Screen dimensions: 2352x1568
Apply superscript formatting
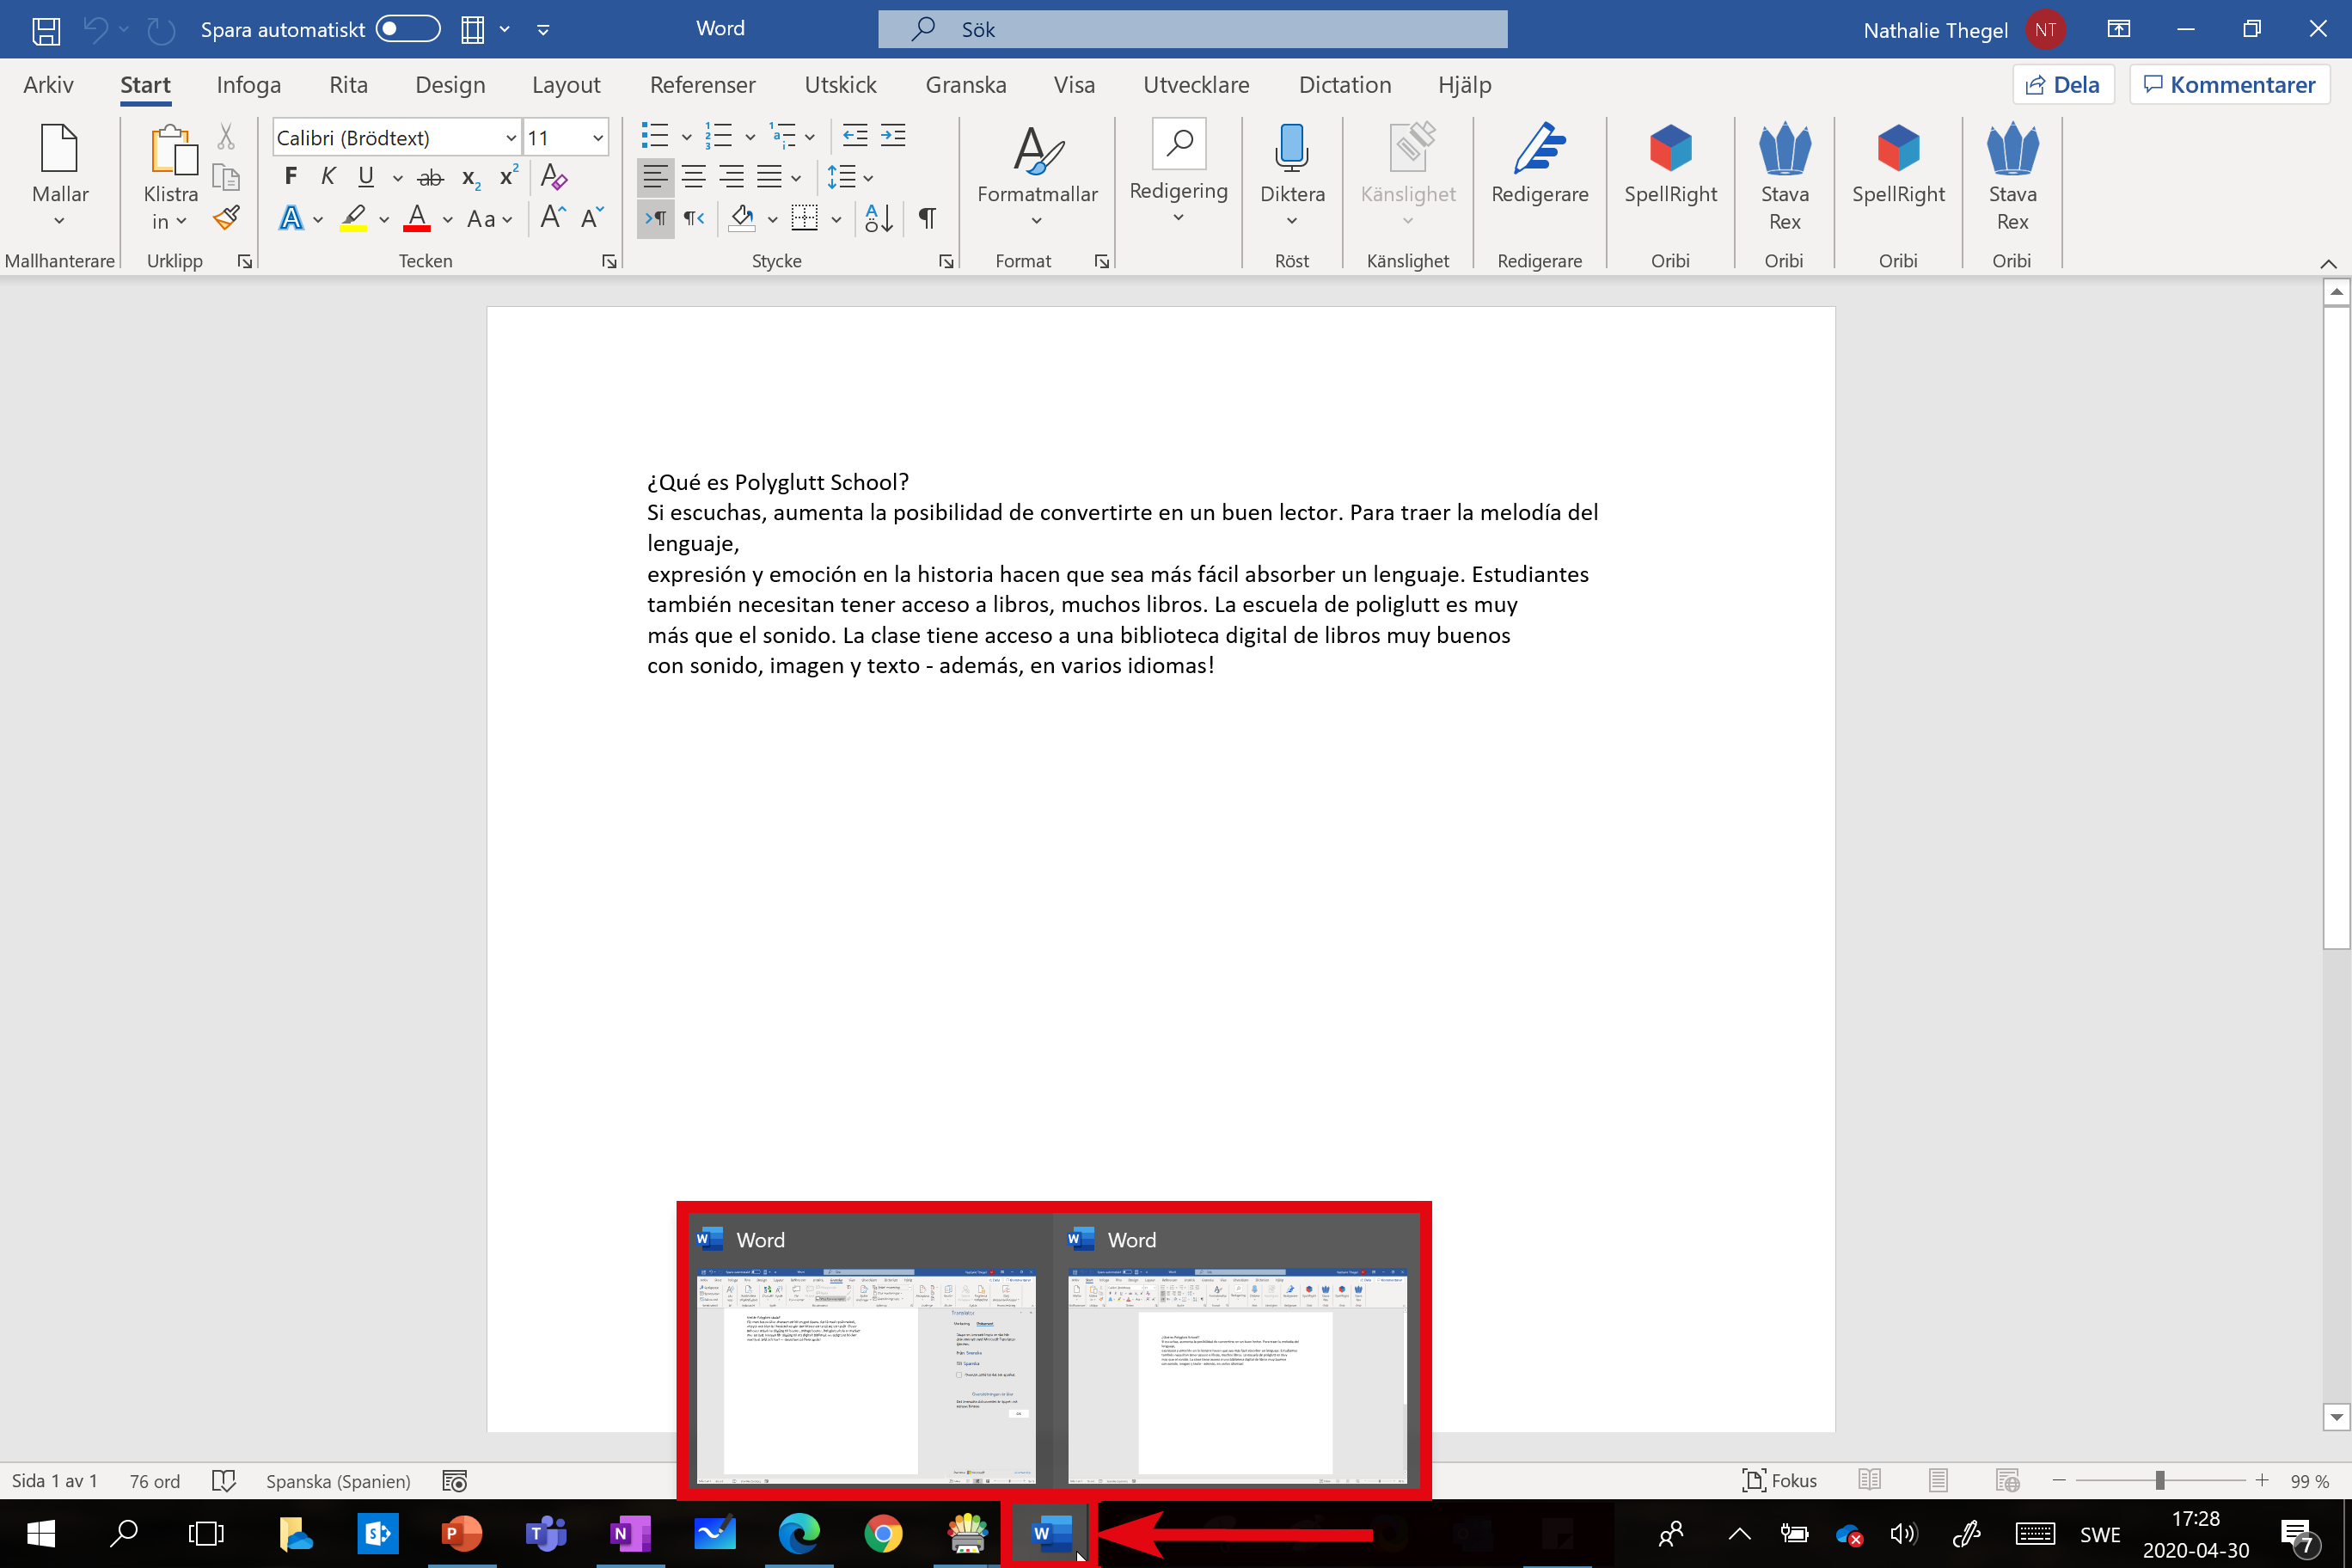(x=509, y=176)
